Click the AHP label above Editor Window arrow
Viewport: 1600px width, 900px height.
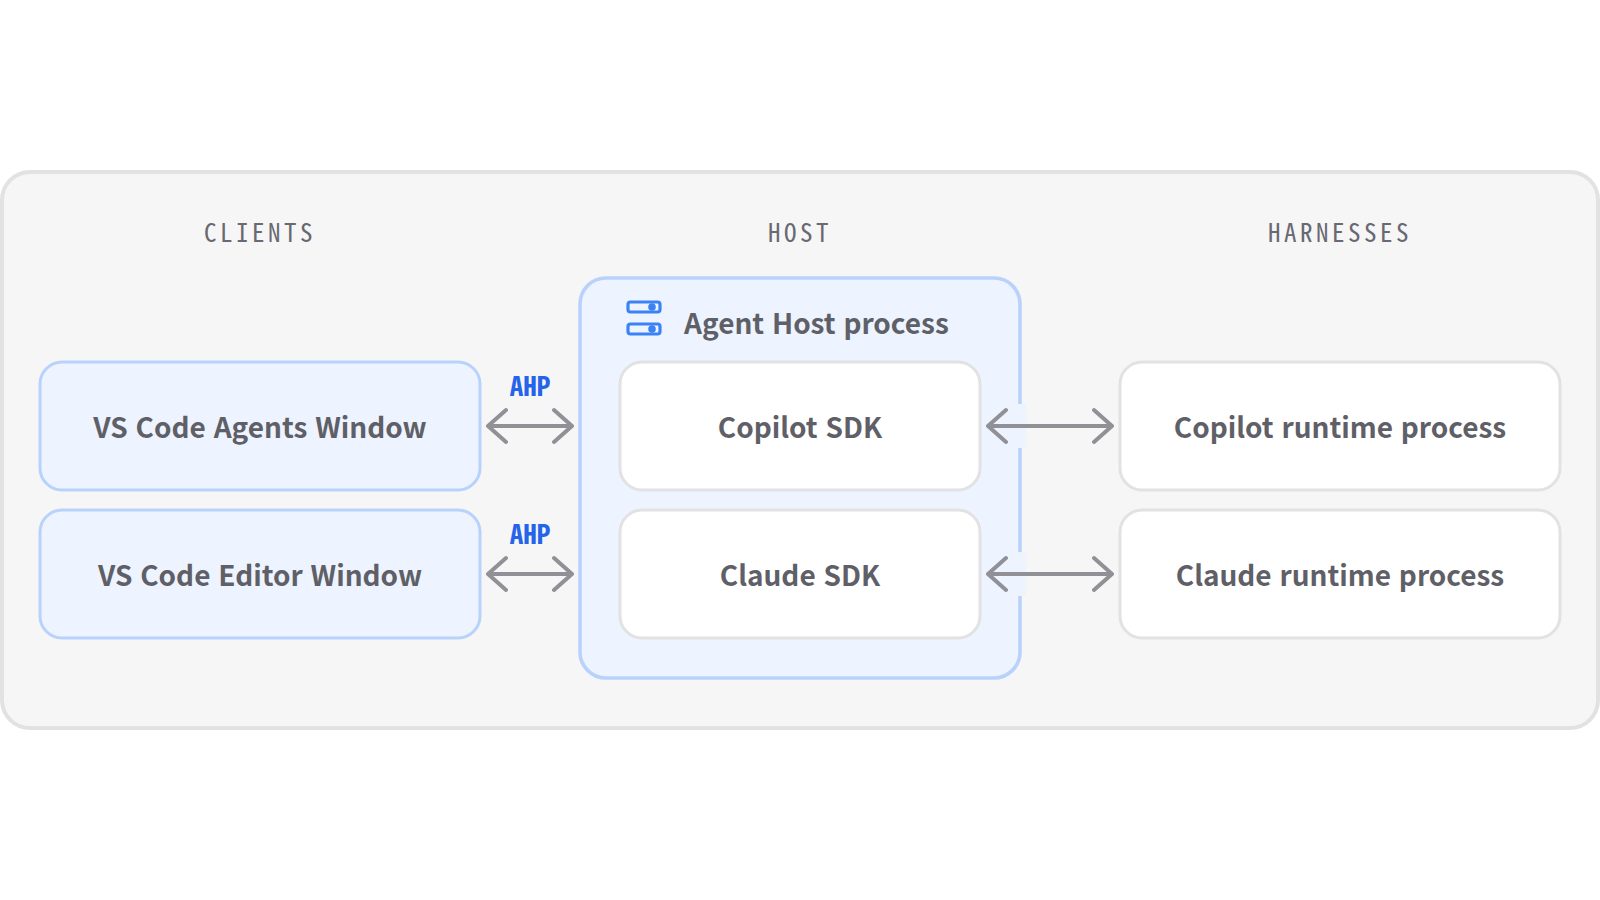coord(530,534)
